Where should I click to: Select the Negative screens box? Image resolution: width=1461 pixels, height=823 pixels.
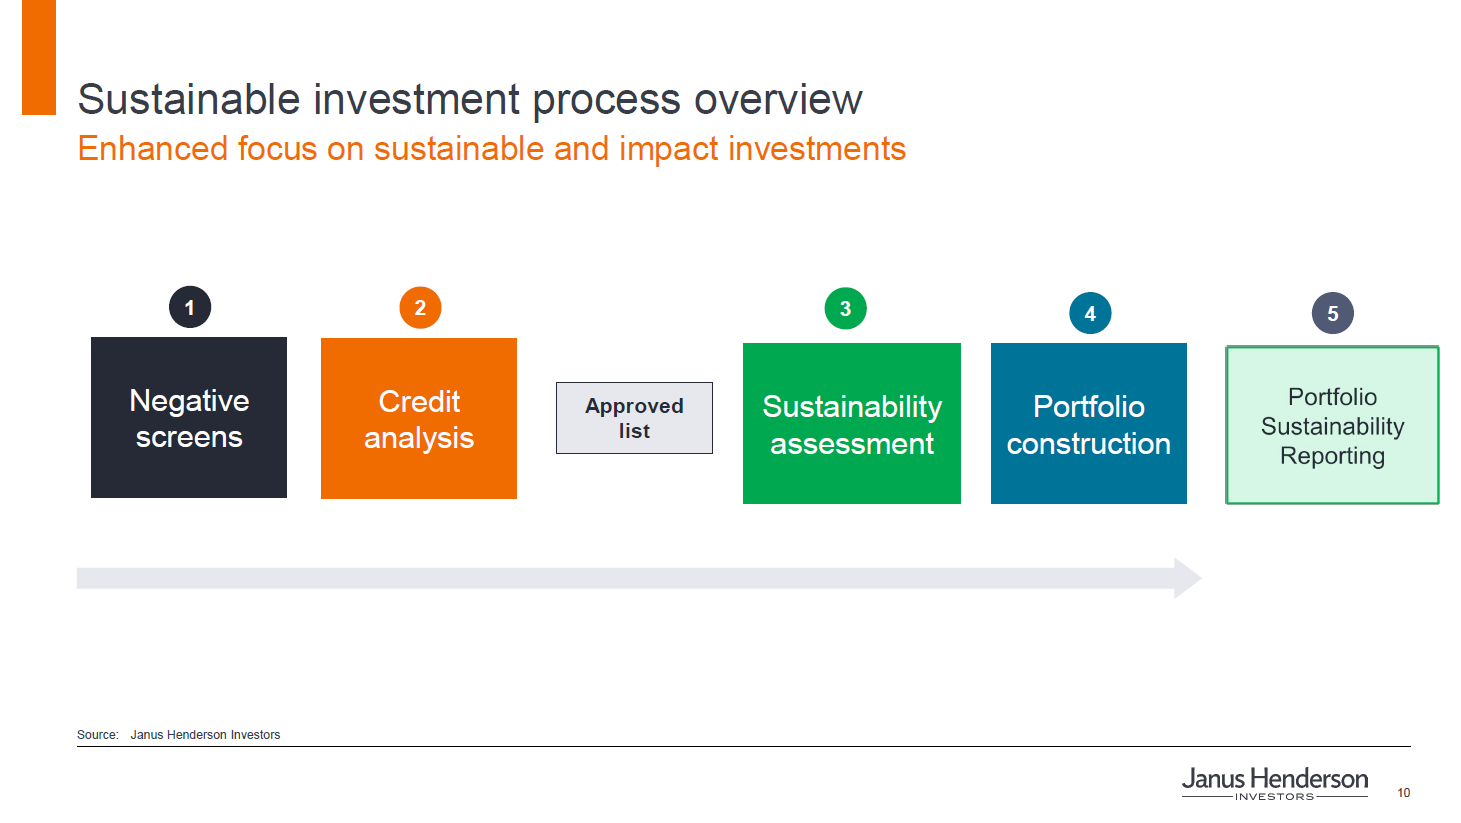click(189, 418)
